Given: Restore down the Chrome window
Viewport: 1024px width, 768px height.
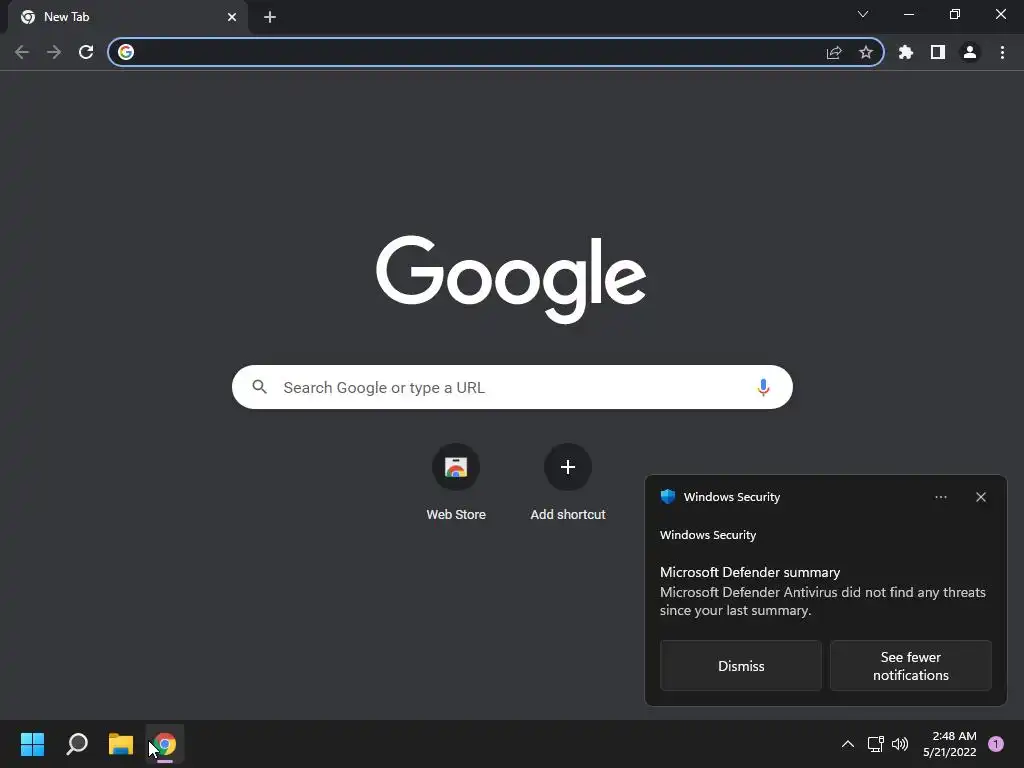Looking at the screenshot, I should click(x=955, y=14).
